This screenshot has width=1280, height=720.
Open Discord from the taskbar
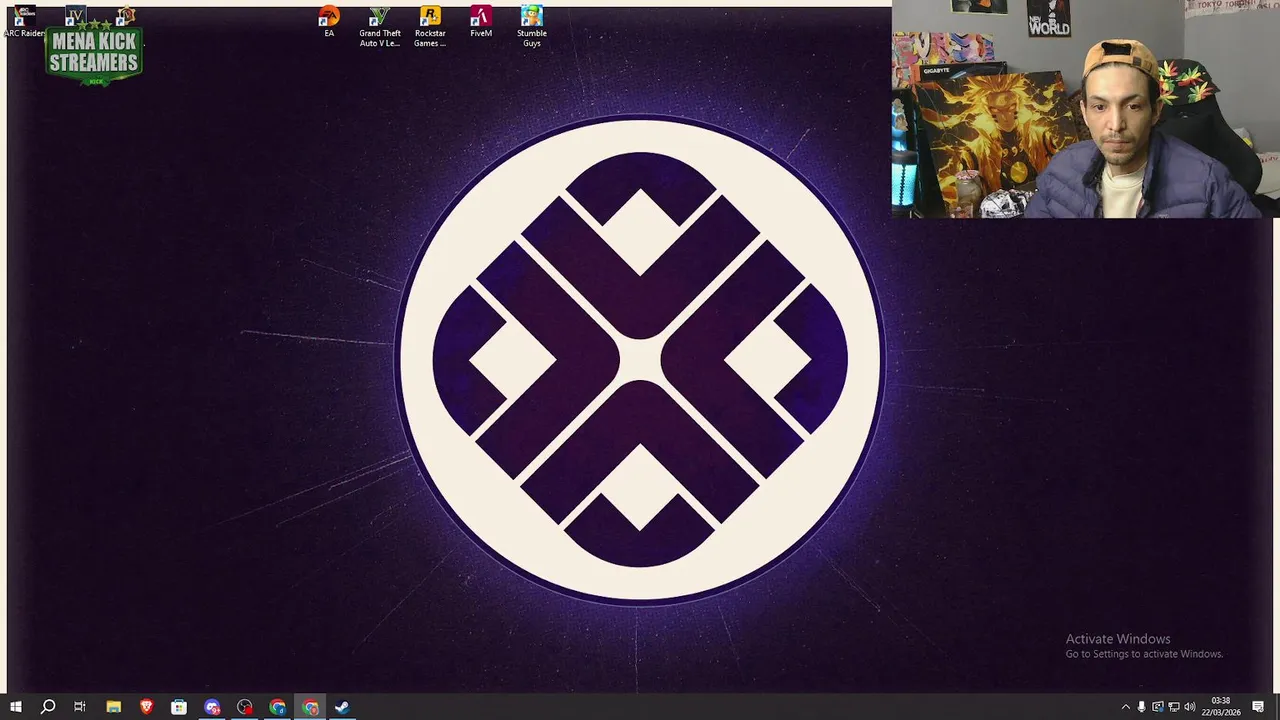tap(212, 707)
